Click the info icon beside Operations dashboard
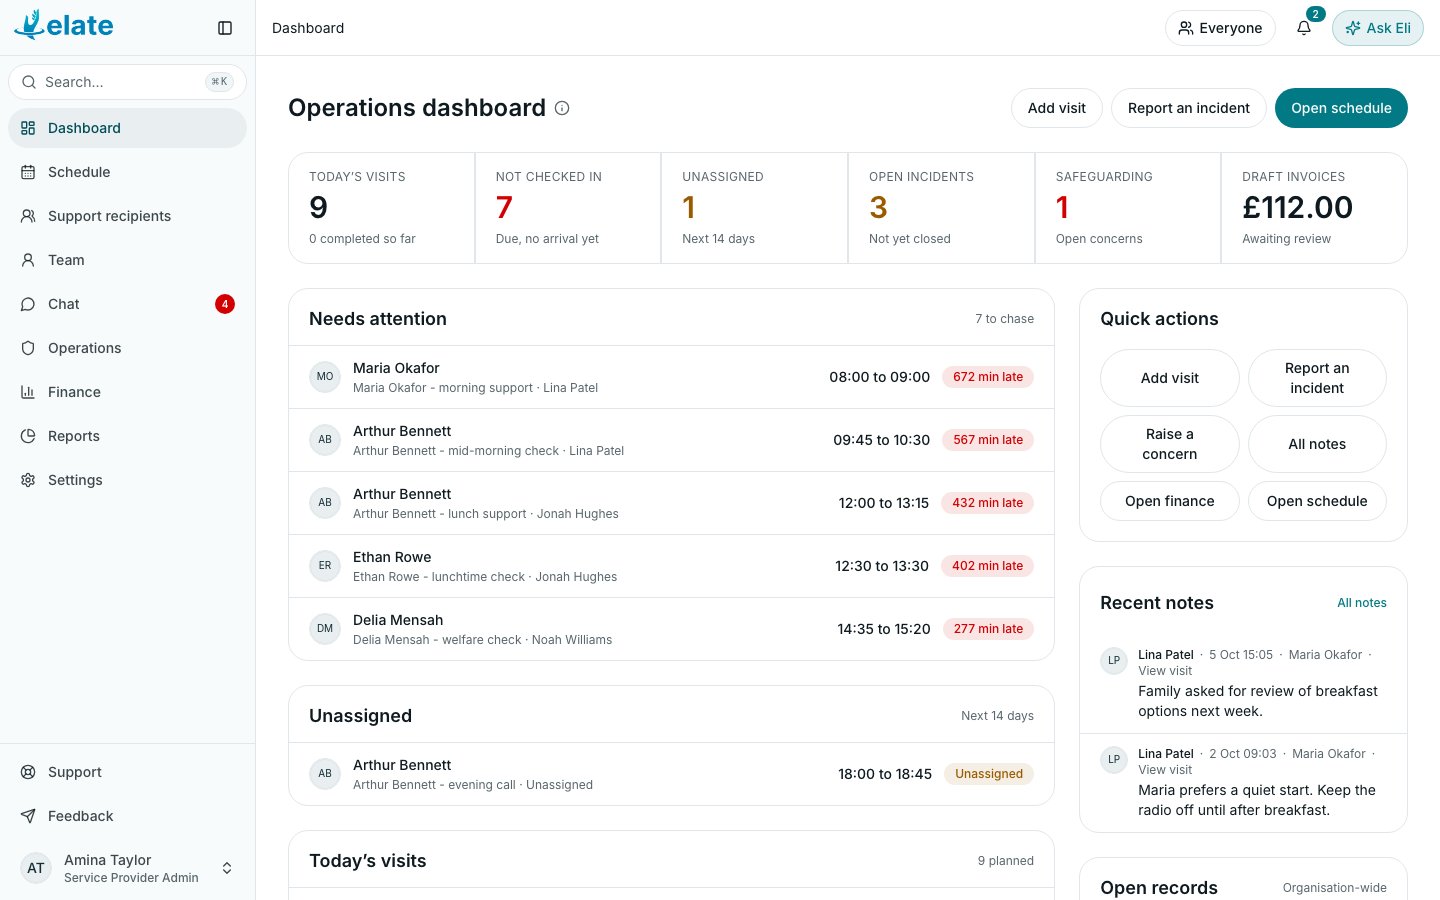Image resolution: width=1440 pixels, height=900 pixels. [x=562, y=108]
